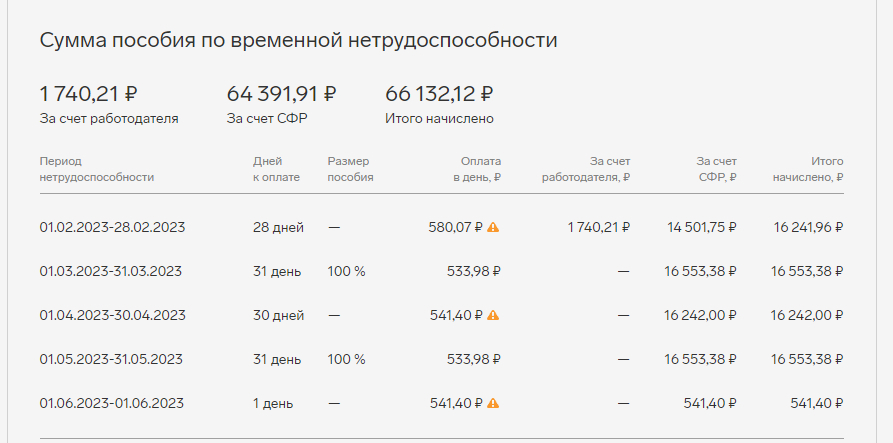
Task: Click the 16 241,96 ₽ total cell
Action: (x=808, y=227)
